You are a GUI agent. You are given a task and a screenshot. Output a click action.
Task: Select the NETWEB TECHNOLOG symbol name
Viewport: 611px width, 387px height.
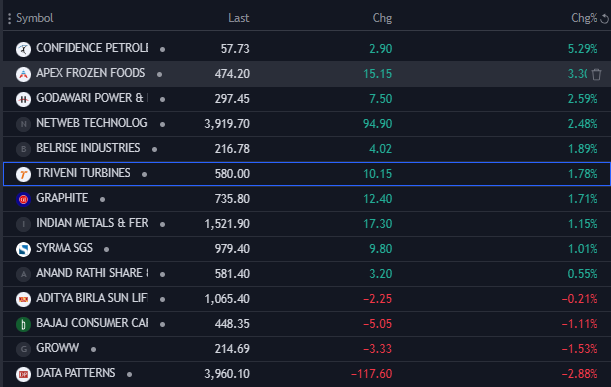tap(92, 123)
